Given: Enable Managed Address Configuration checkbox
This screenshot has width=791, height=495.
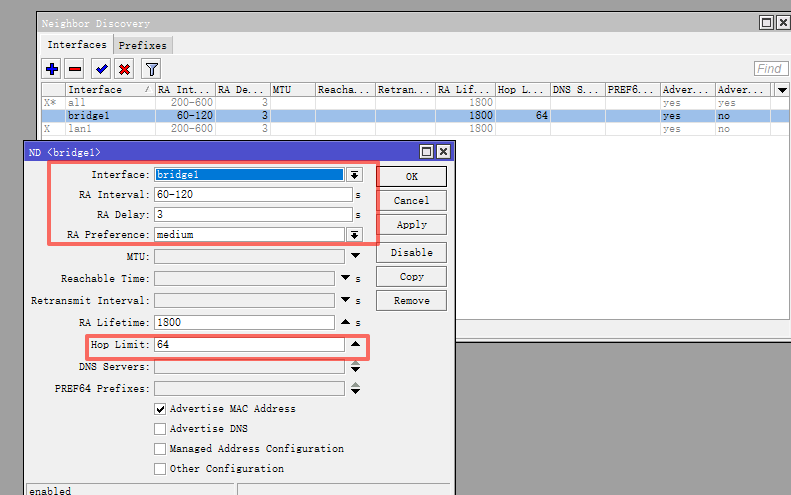Looking at the screenshot, I should [x=160, y=449].
